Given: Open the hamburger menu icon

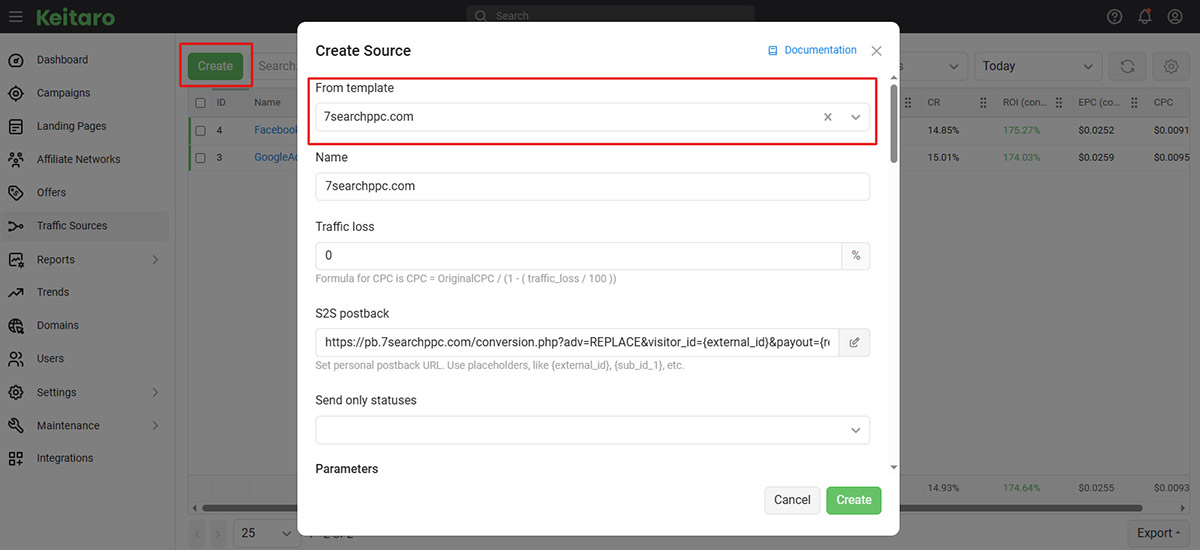Looking at the screenshot, I should click(15, 17).
